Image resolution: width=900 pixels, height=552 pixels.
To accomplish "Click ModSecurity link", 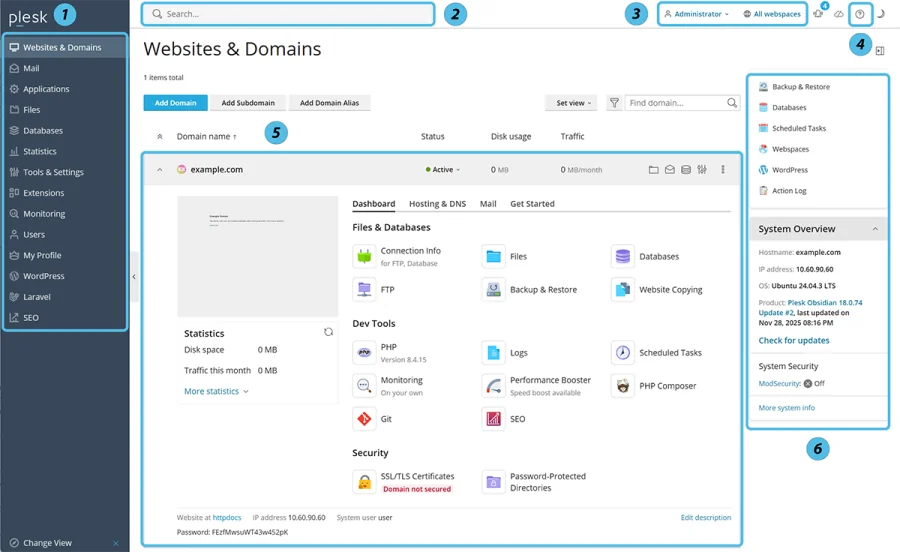I will (779, 383).
